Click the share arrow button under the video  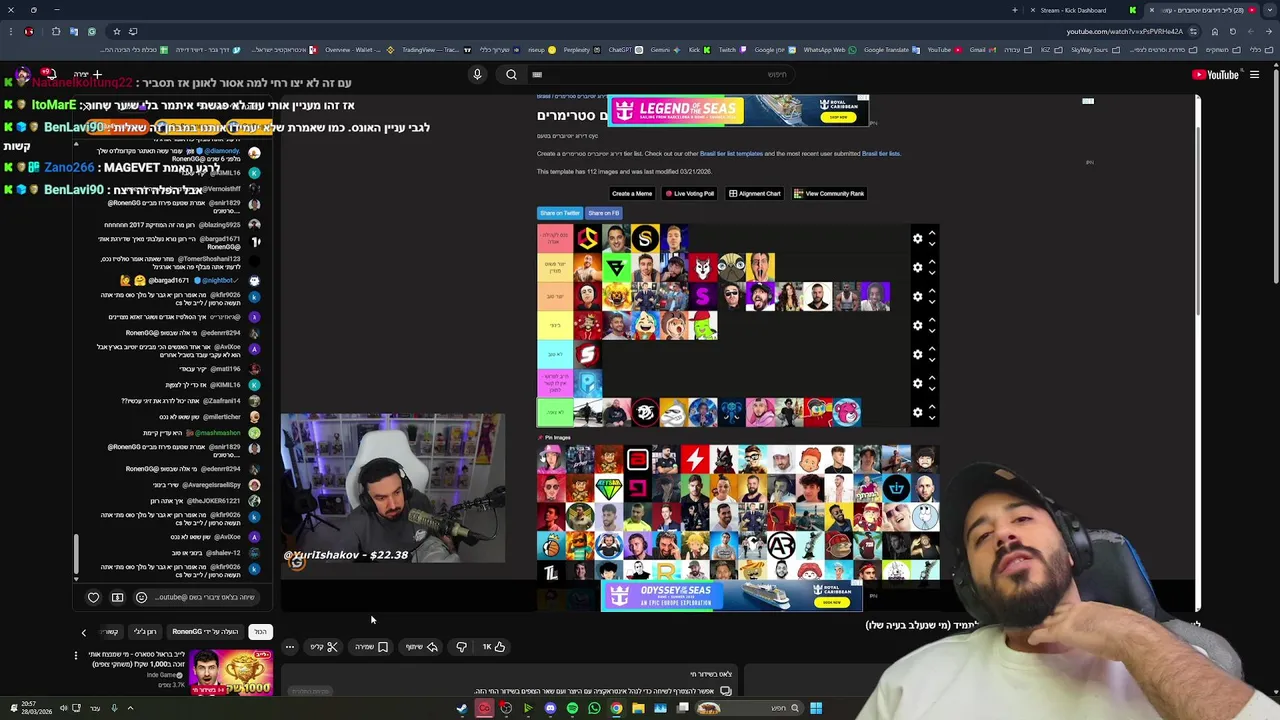[422, 647]
